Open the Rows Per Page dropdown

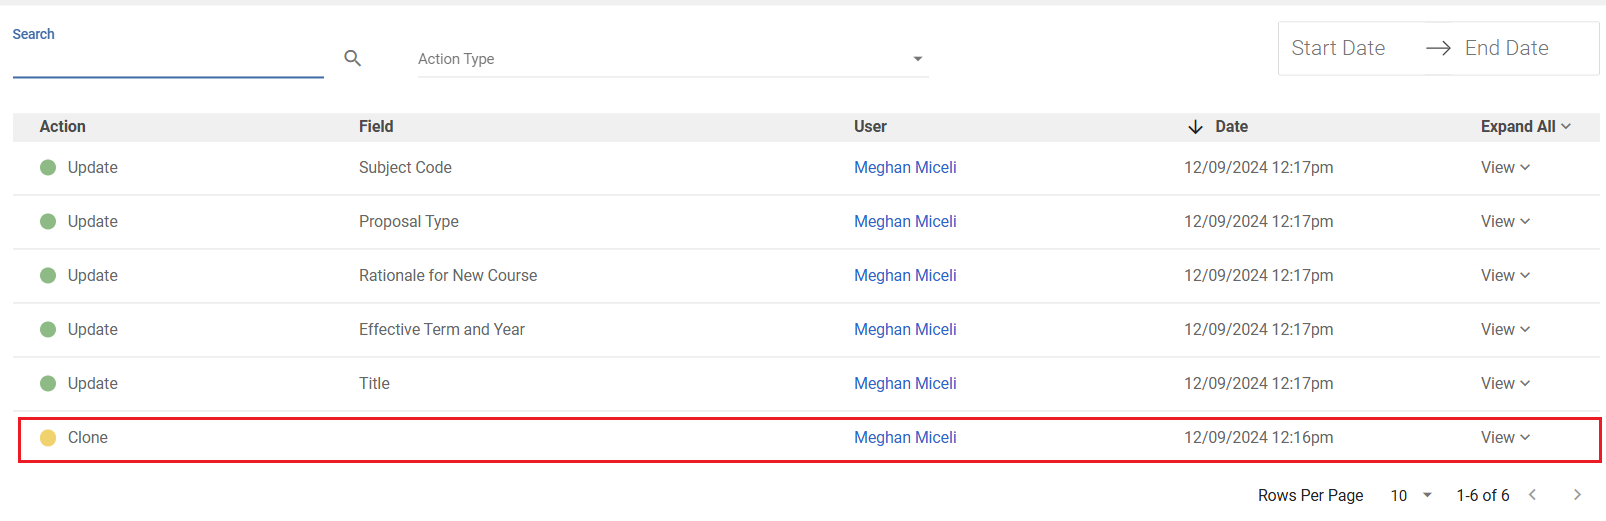coord(1411,496)
